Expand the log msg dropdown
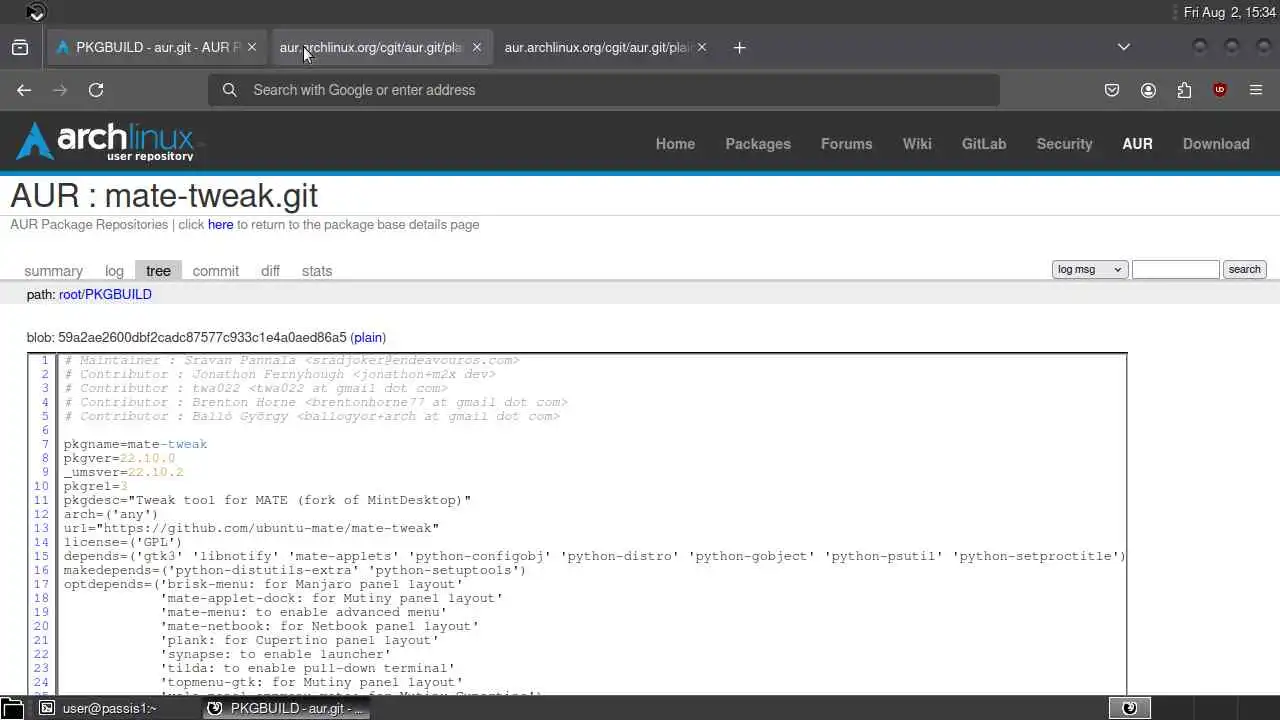The width and height of the screenshot is (1280, 720). (x=1090, y=269)
